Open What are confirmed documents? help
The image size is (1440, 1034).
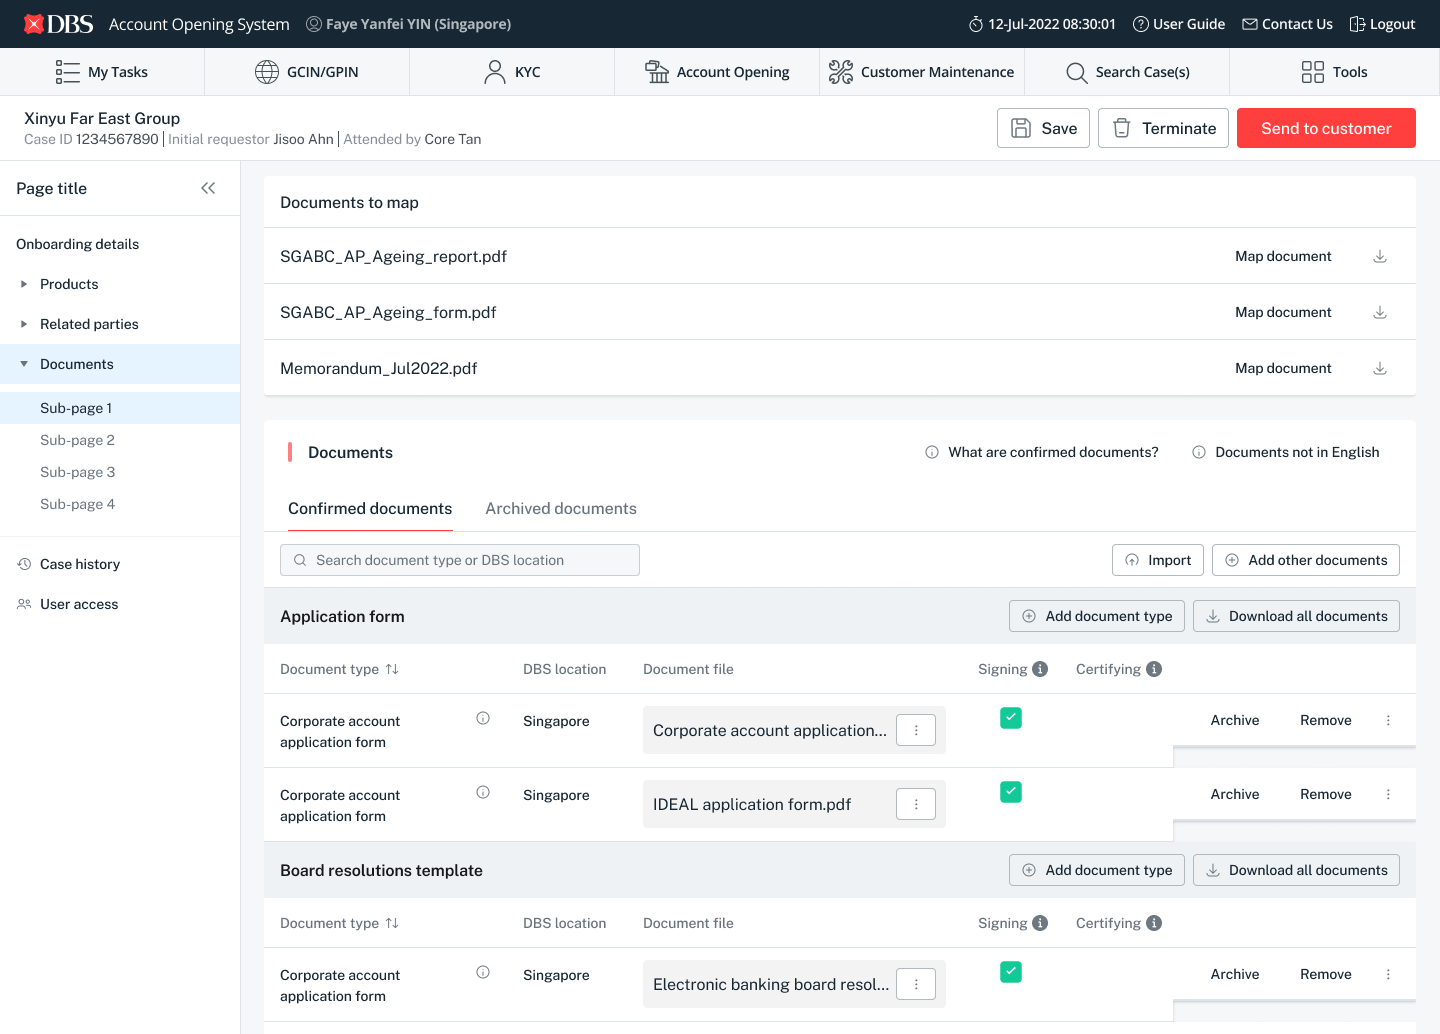point(1042,452)
